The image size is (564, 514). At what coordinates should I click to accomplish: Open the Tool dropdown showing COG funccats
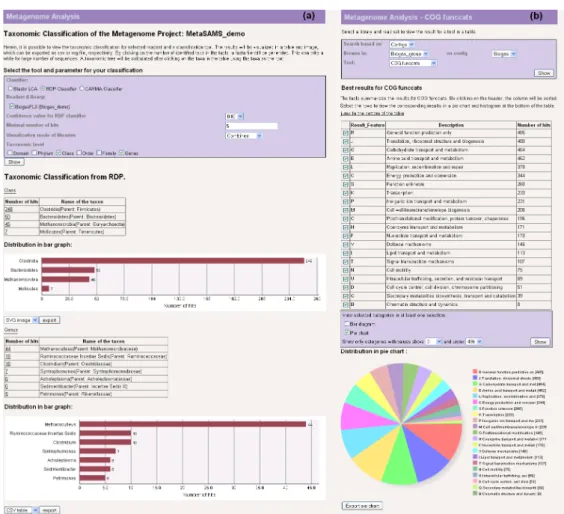[x=413, y=63]
